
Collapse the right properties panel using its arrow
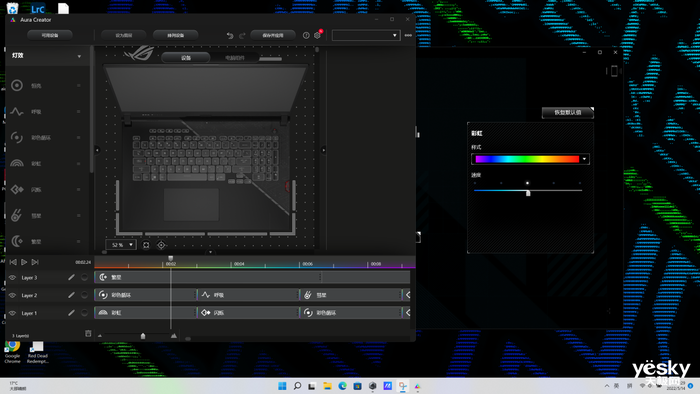[x=324, y=150]
